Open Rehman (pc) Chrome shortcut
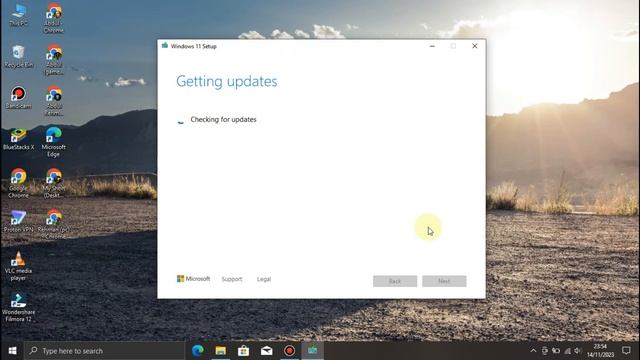Viewport: 640px width, 360px height. [x=53, y=224]
